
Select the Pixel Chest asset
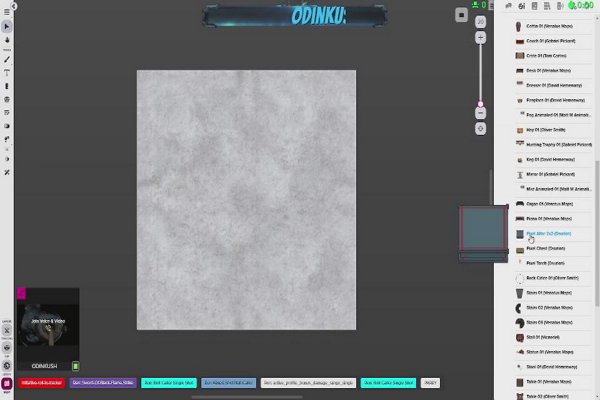pyautogui.click(x=553, y=248)
